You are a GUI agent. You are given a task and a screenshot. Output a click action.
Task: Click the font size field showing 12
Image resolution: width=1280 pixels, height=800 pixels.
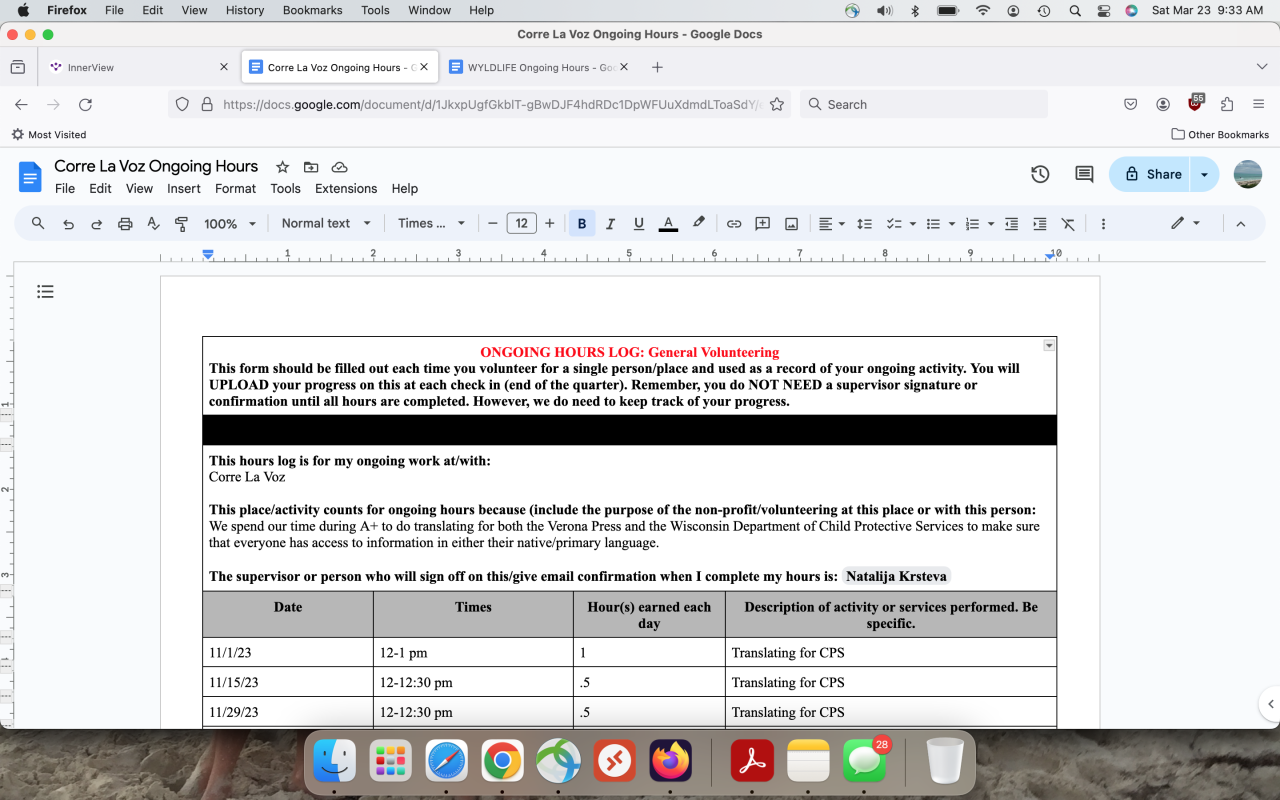(521, 223)
